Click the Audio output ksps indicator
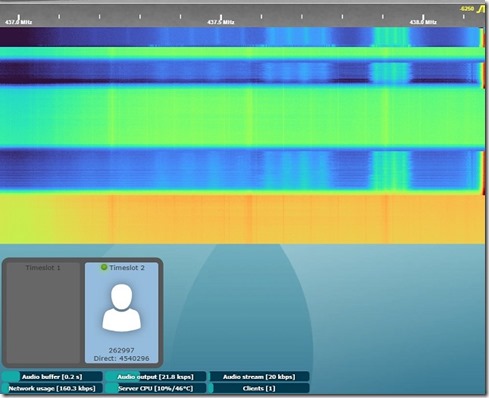Image resolution: width=489 pixels, height=398 pixels. (x=156, y=377)
